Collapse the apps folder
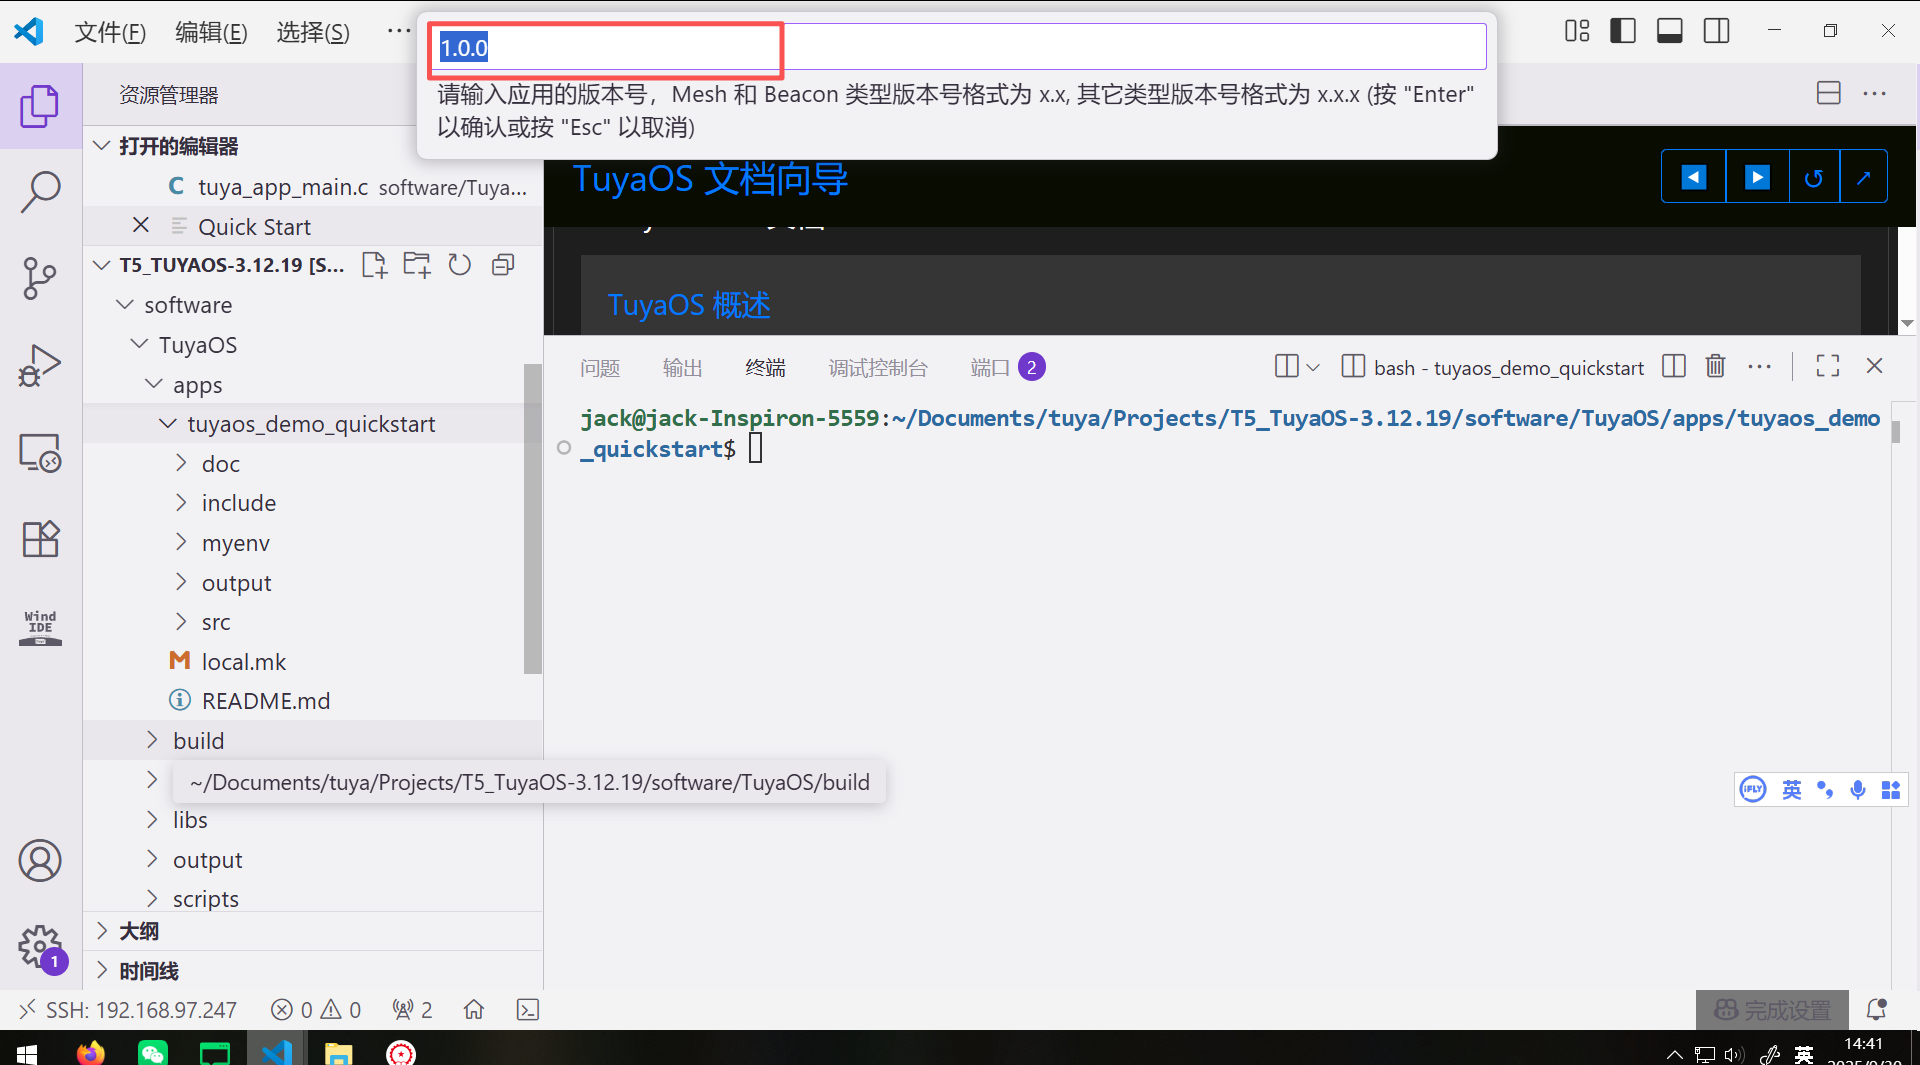This screenshot has height=1065, width=1920. pyautogui.click(x=154, y=384)
